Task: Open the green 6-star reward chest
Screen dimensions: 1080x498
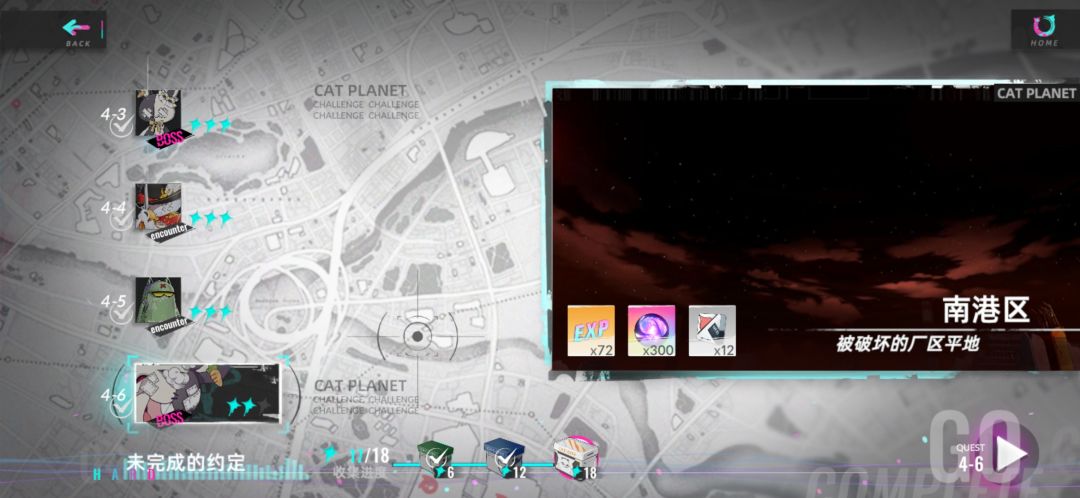Action: click(436, 457)
